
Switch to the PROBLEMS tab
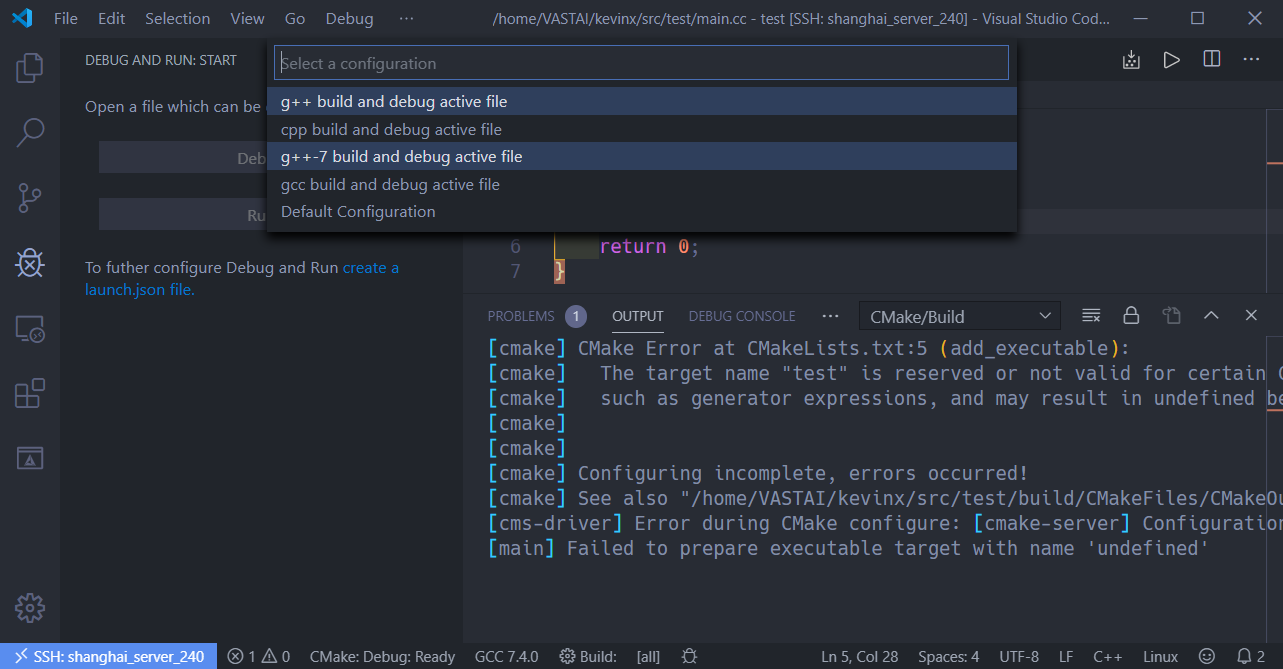pyautogui.click(x=521, y=316)
